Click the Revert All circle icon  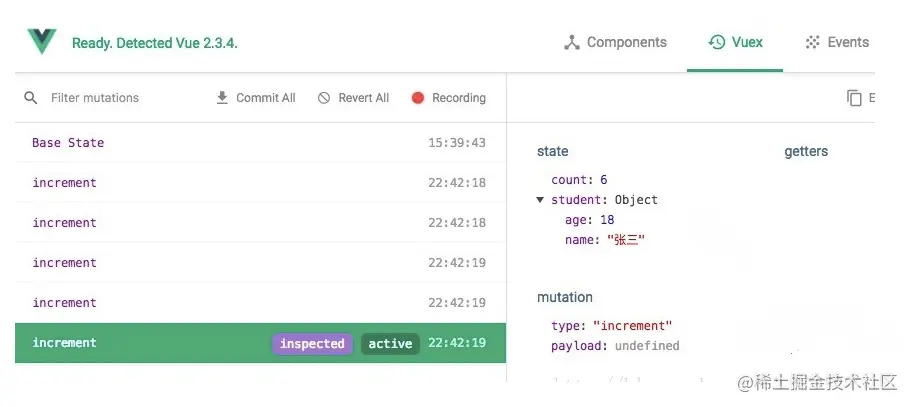point(324,98)
